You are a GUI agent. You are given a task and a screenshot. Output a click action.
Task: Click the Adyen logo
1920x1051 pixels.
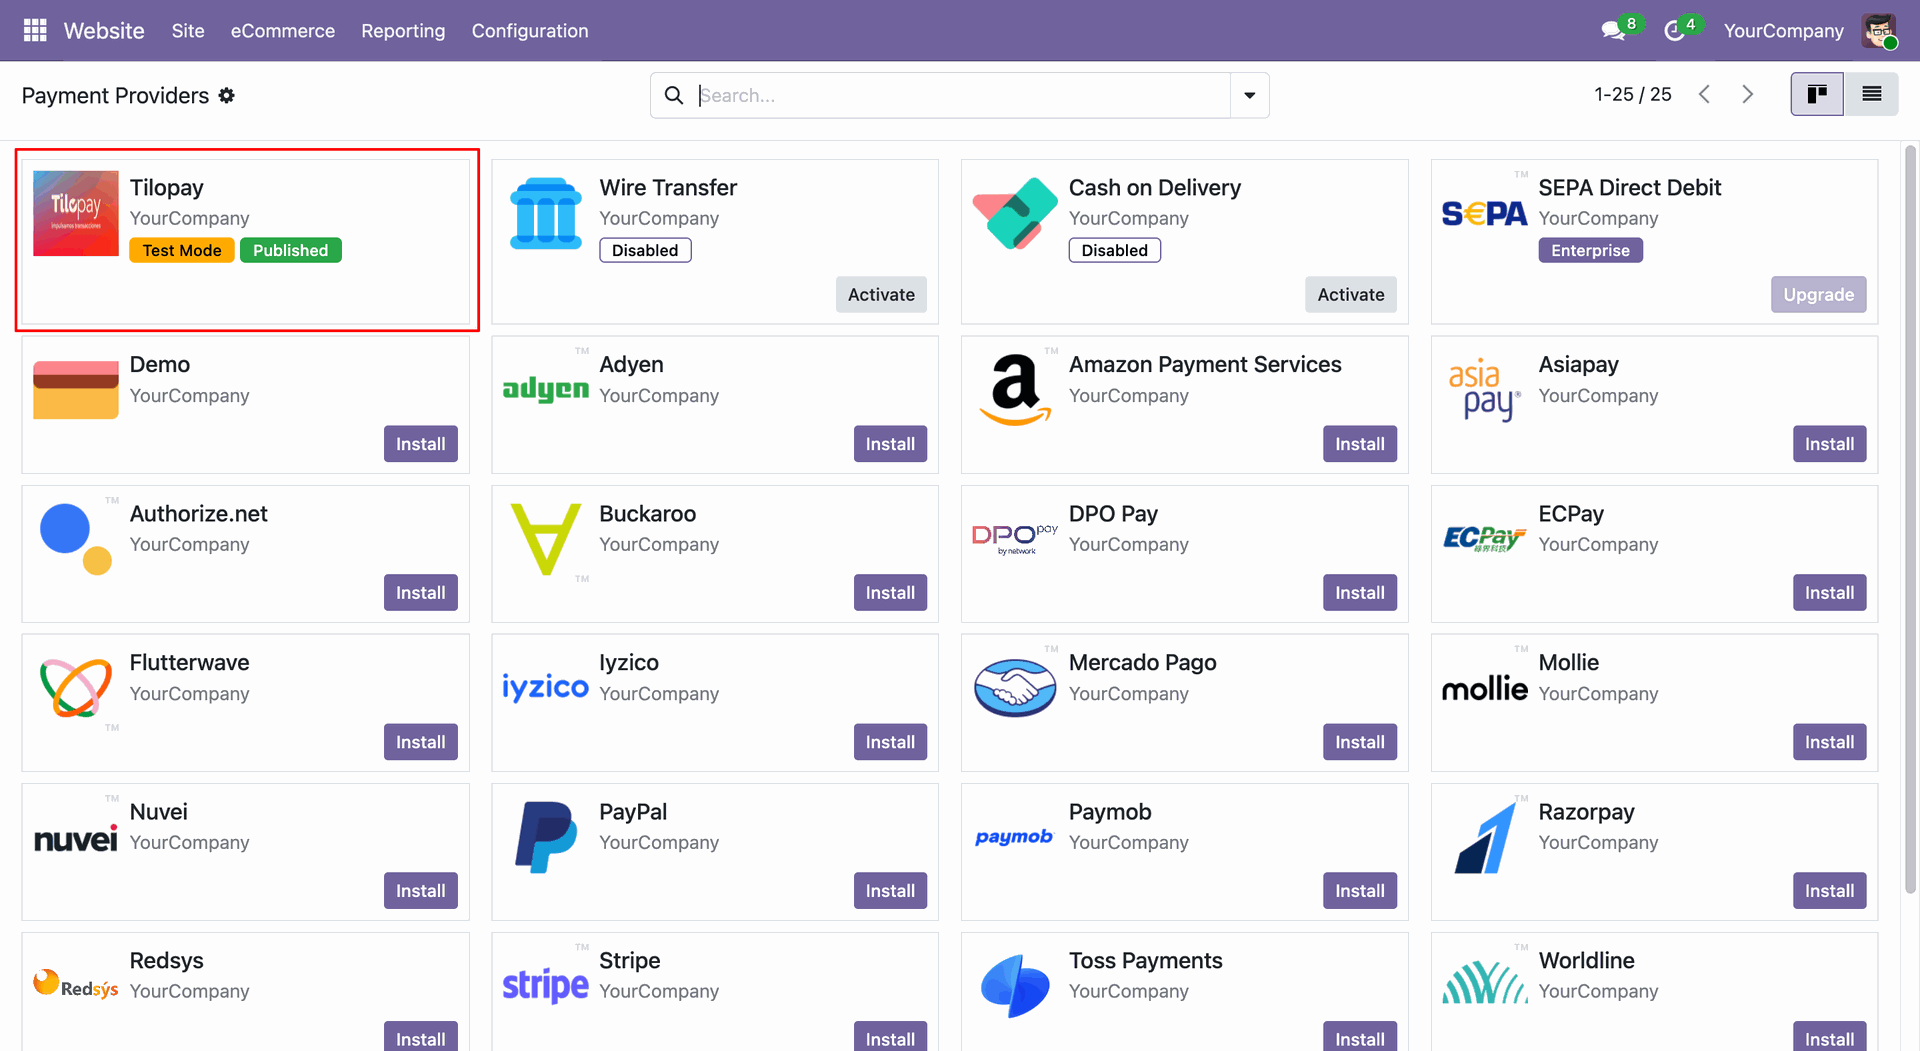[x=546, y=390]
